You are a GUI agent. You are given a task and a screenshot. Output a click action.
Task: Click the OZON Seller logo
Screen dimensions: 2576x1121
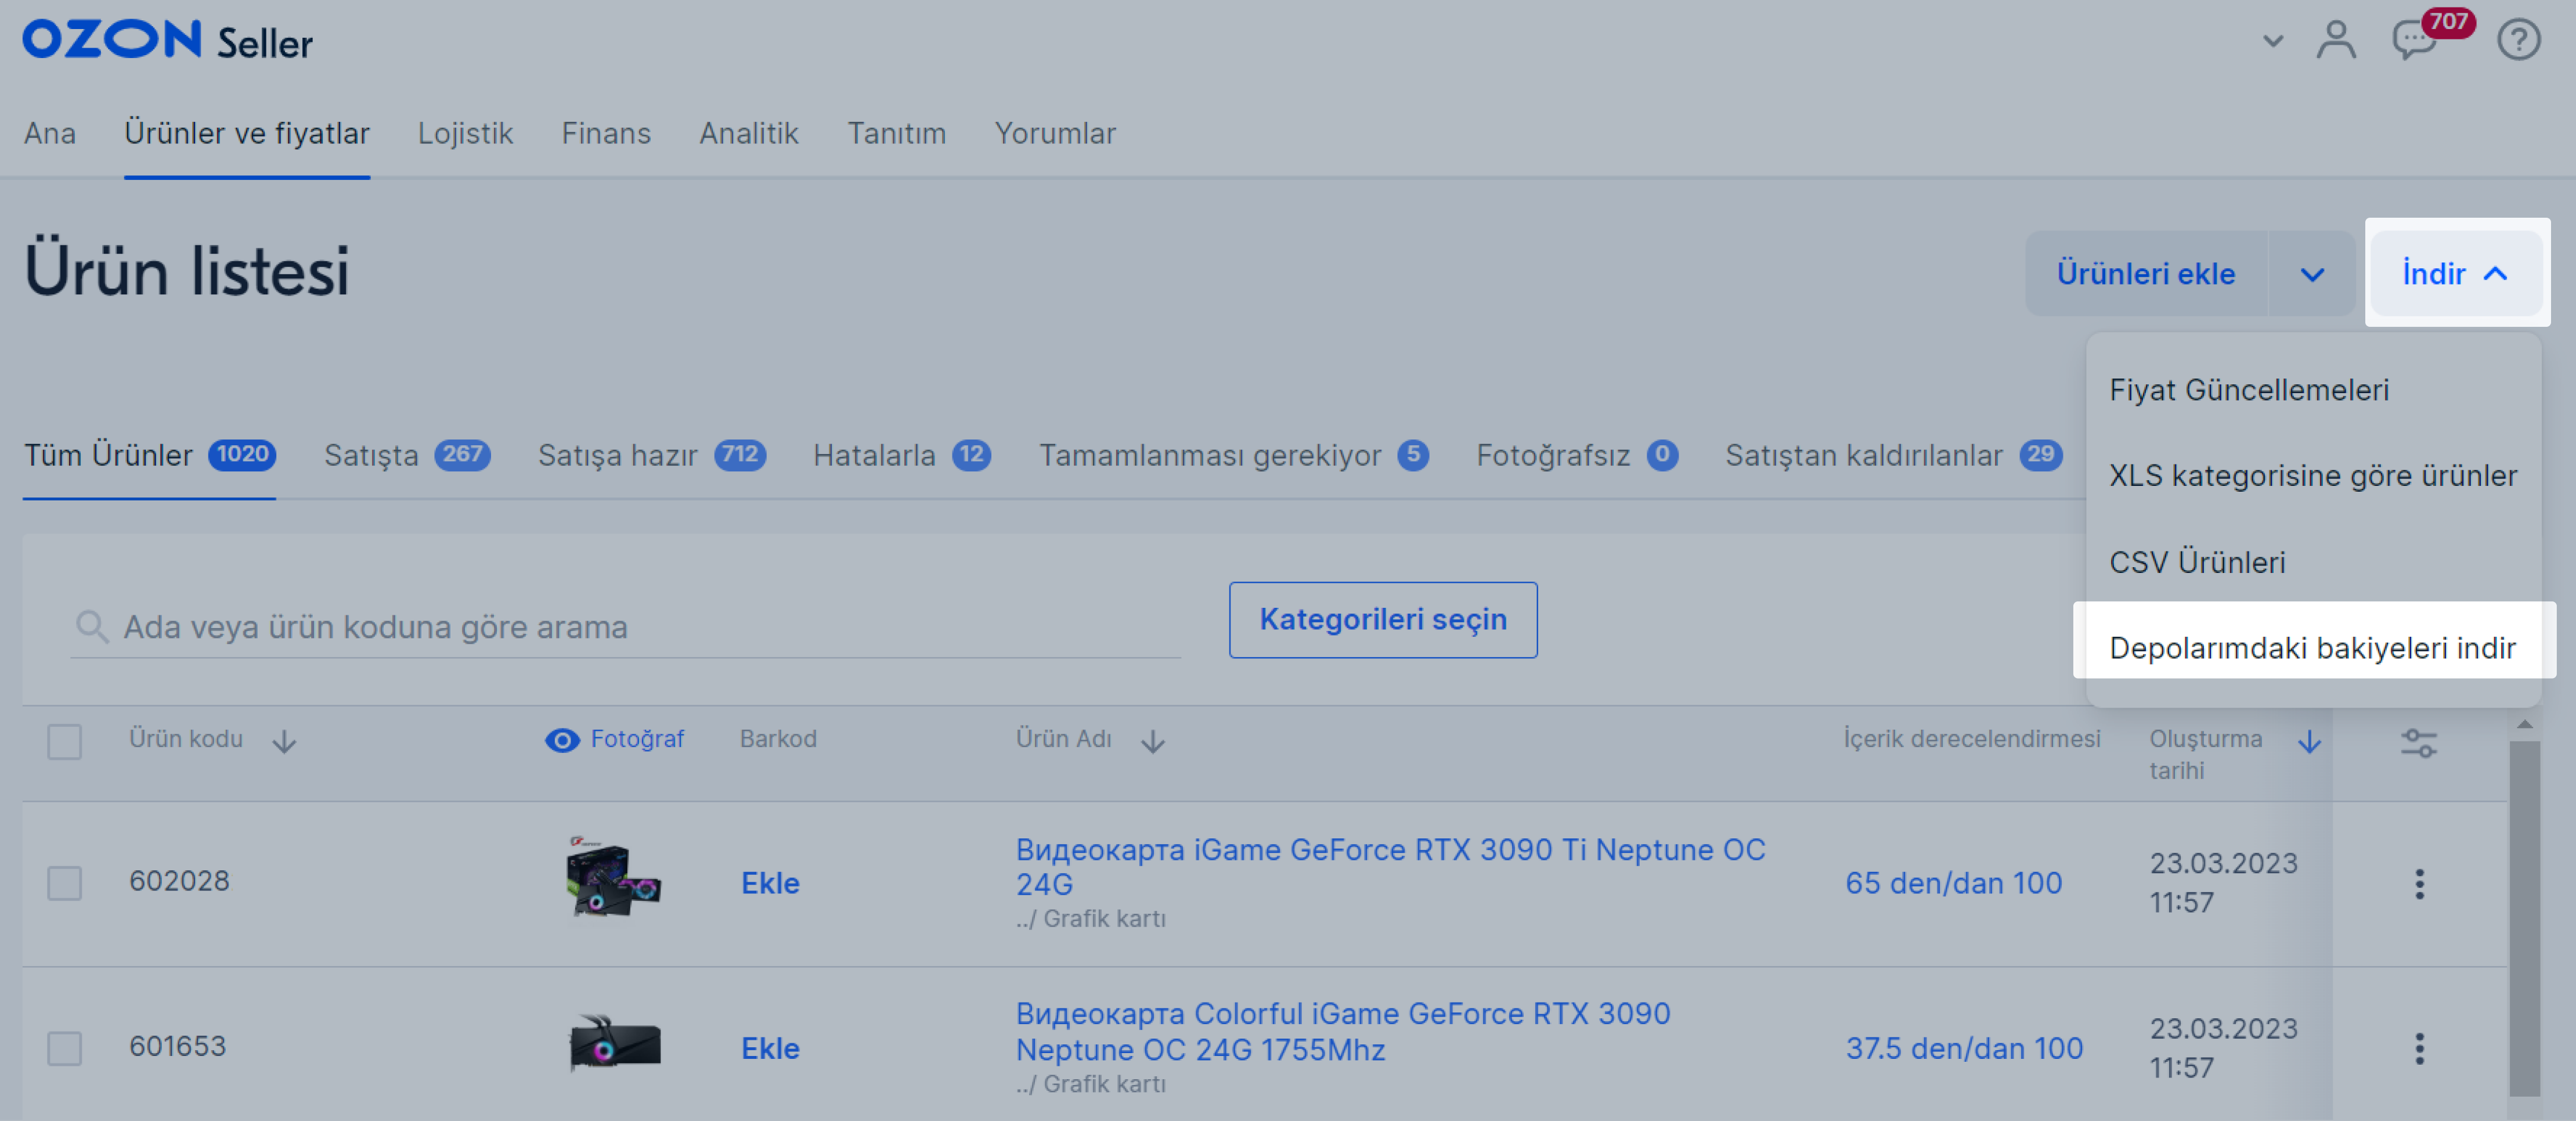[168, 41]
